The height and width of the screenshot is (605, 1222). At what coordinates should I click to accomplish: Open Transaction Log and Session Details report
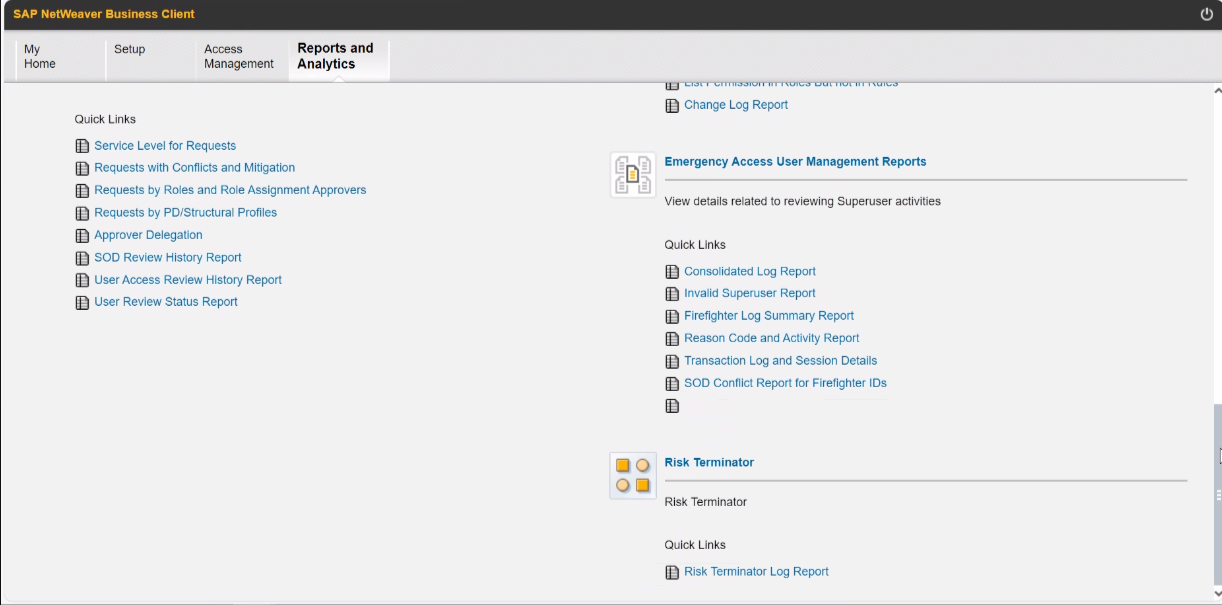[780, 361]
